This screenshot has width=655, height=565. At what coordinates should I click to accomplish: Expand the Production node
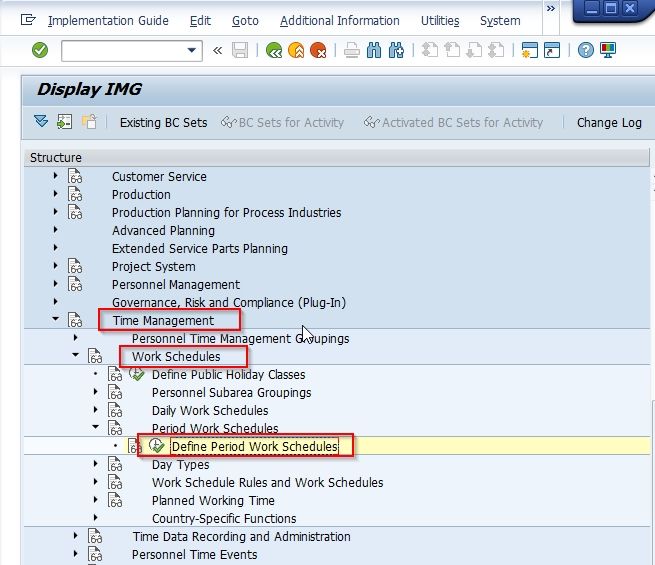coord(56,194)
